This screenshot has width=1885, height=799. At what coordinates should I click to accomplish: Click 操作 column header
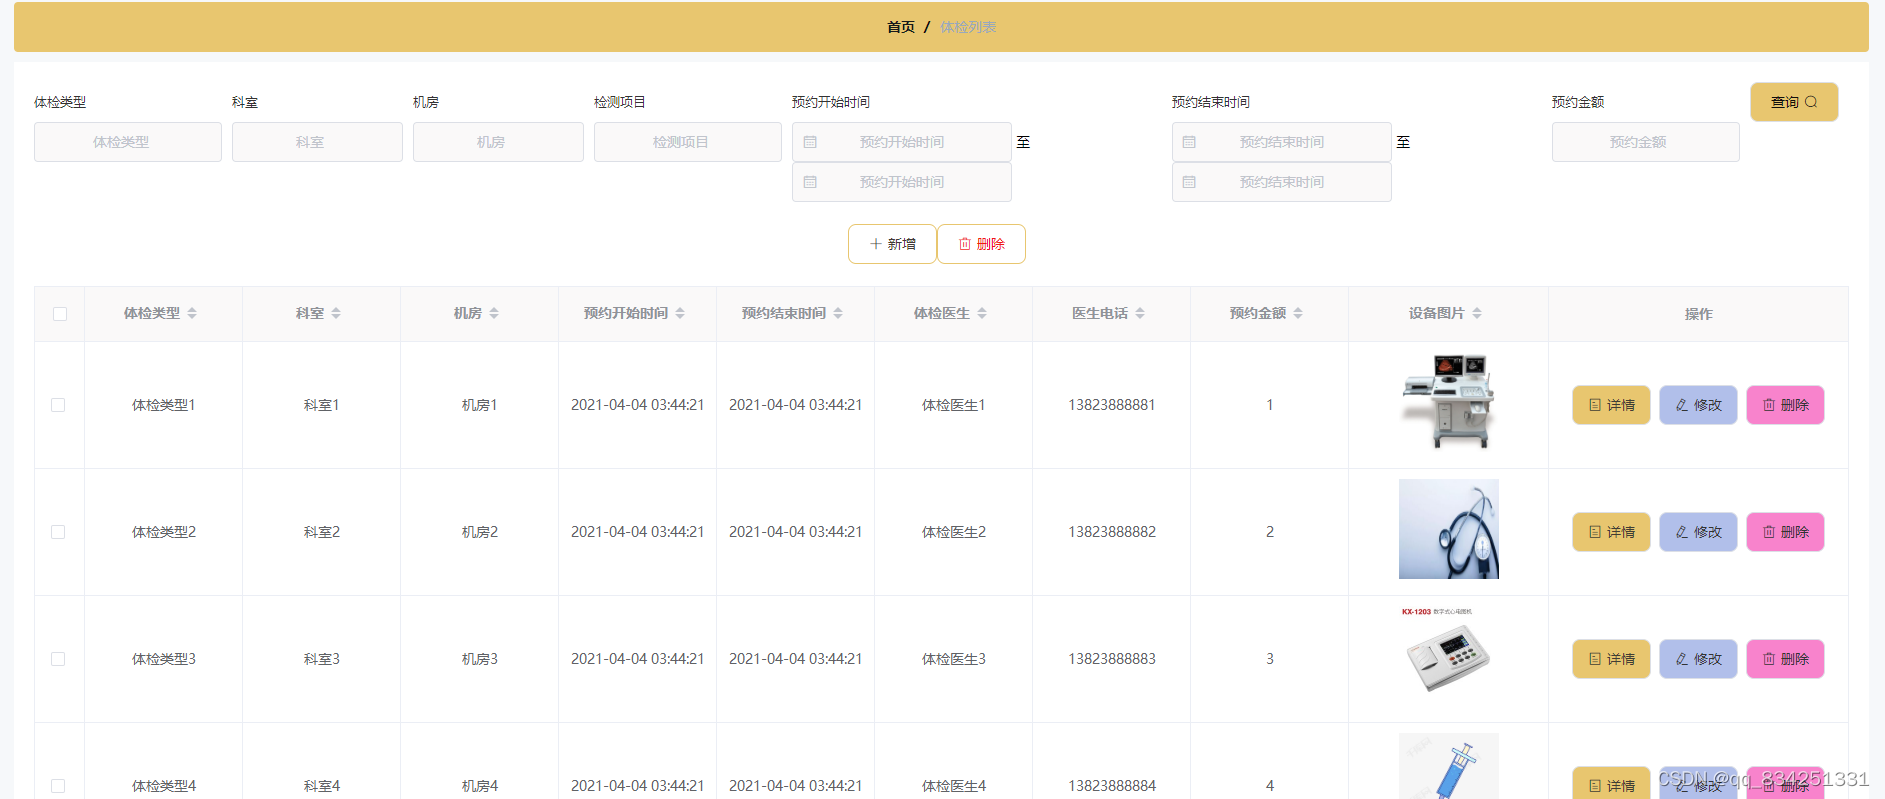pos(1698,314)
